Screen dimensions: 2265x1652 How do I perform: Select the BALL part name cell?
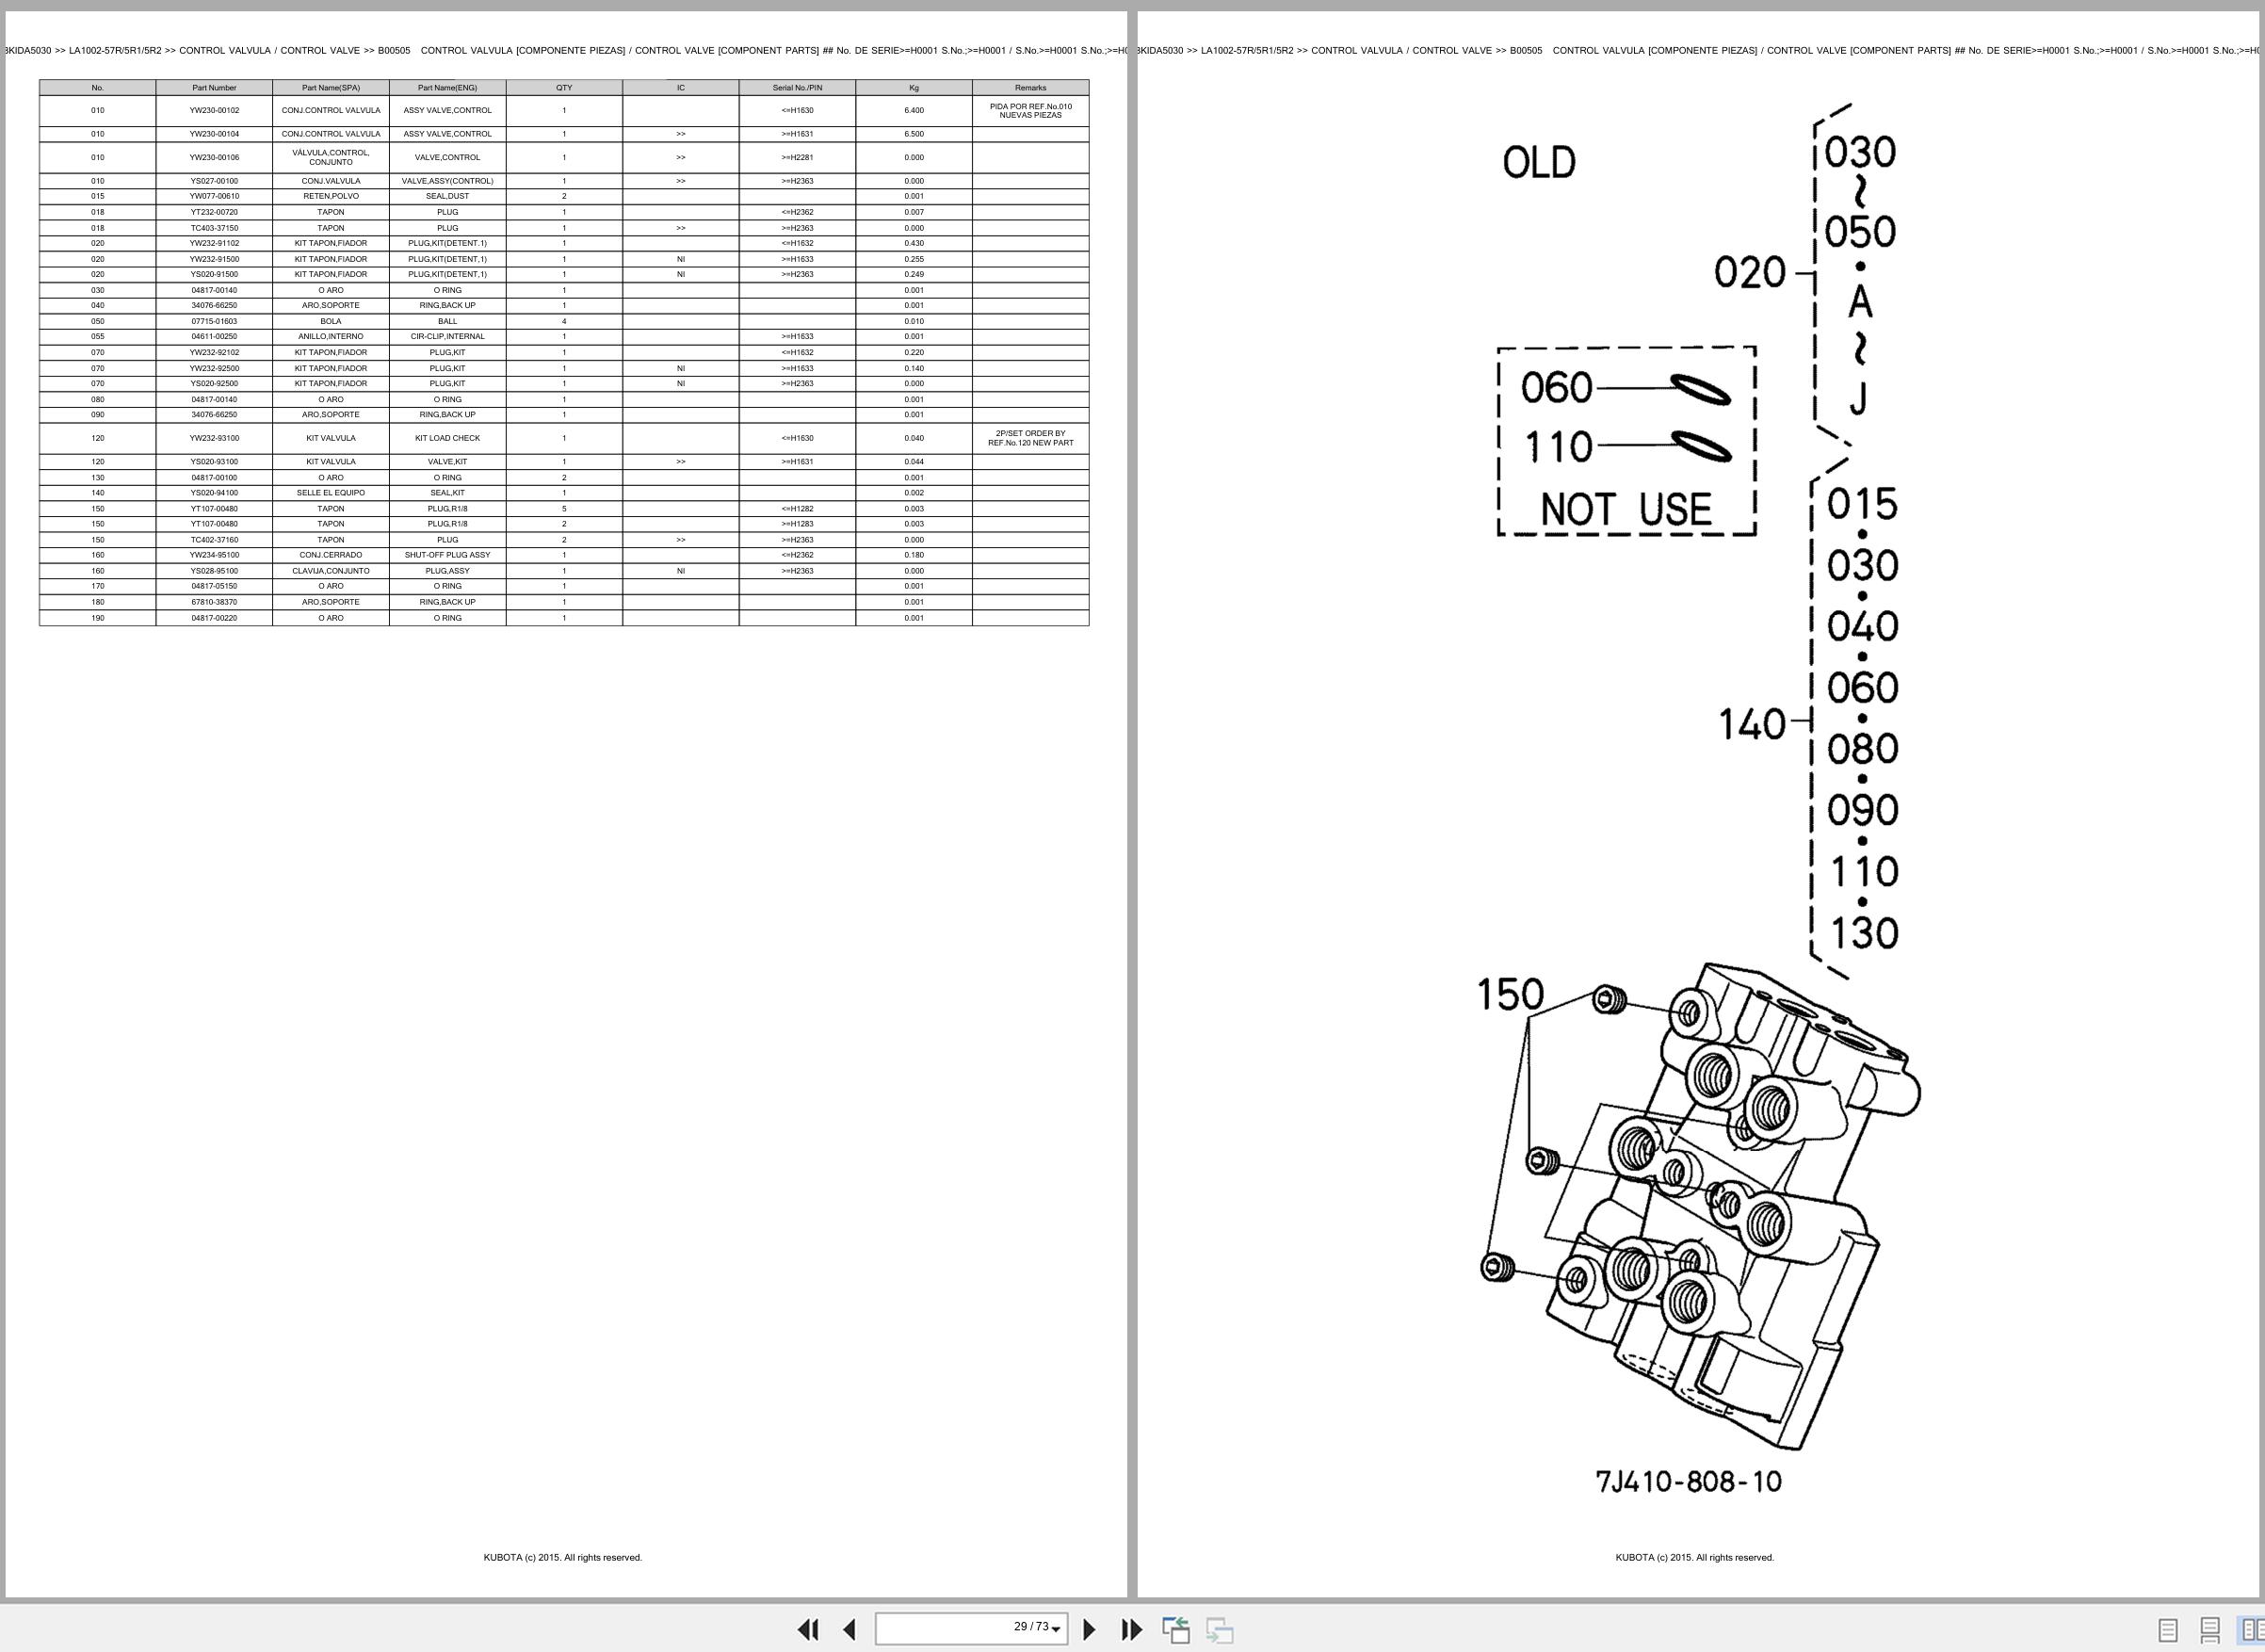click(447, 321)
